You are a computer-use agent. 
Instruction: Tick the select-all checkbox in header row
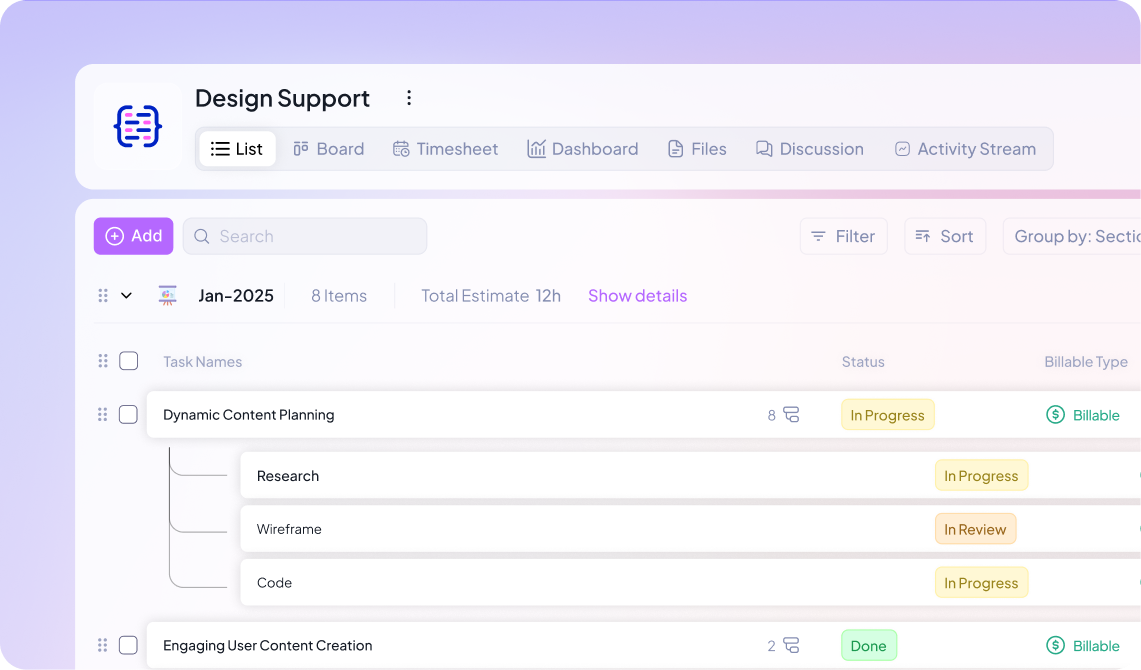coord(129,361)
